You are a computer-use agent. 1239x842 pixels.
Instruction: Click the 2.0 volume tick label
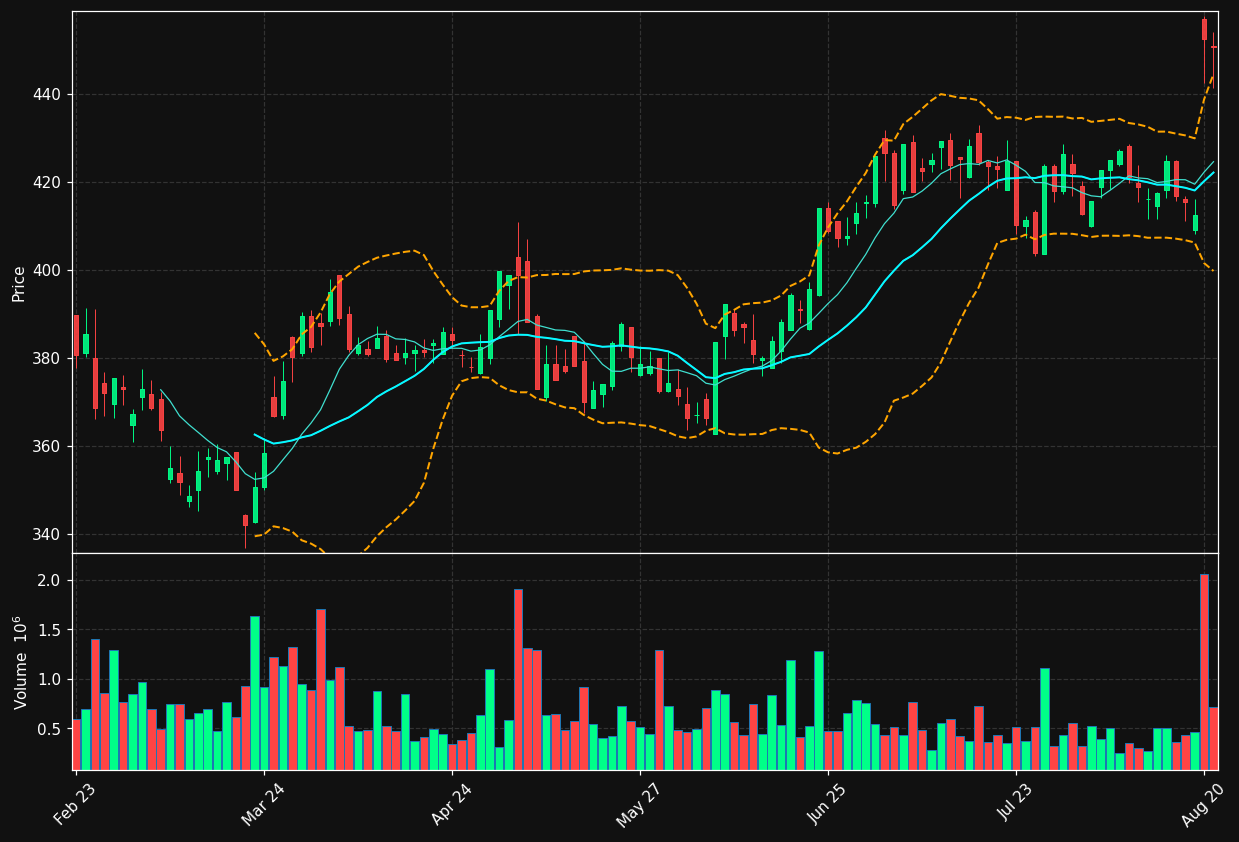tap(51, 581)
